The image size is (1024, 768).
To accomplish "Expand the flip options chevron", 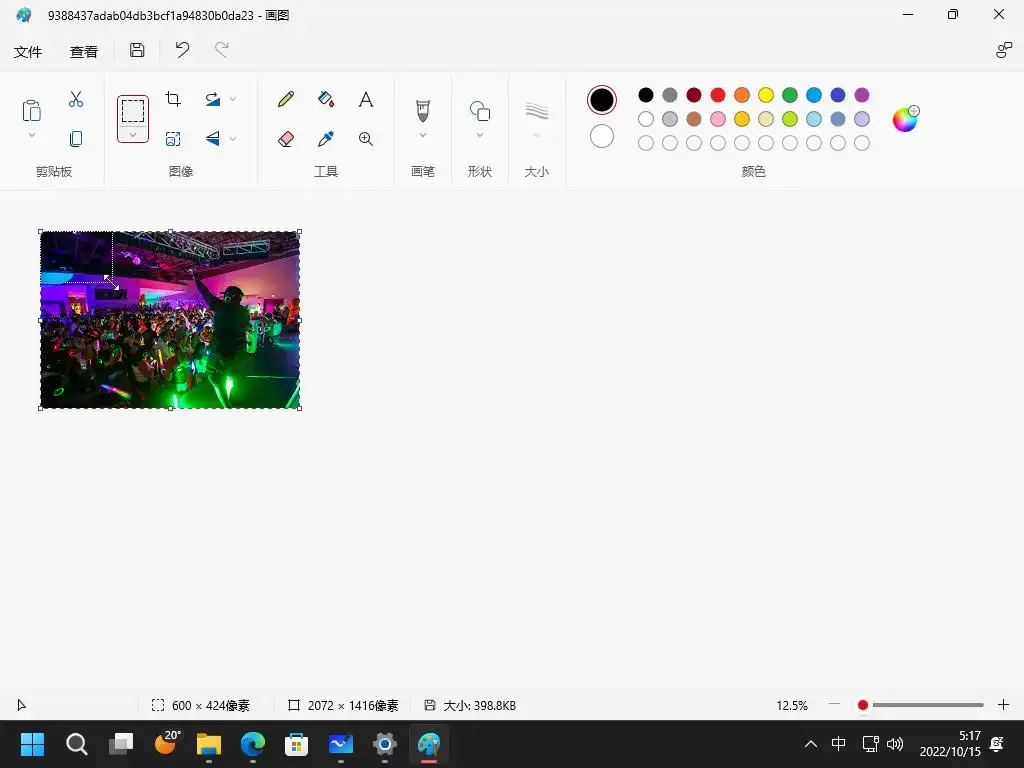I will [x=233, y=138].
